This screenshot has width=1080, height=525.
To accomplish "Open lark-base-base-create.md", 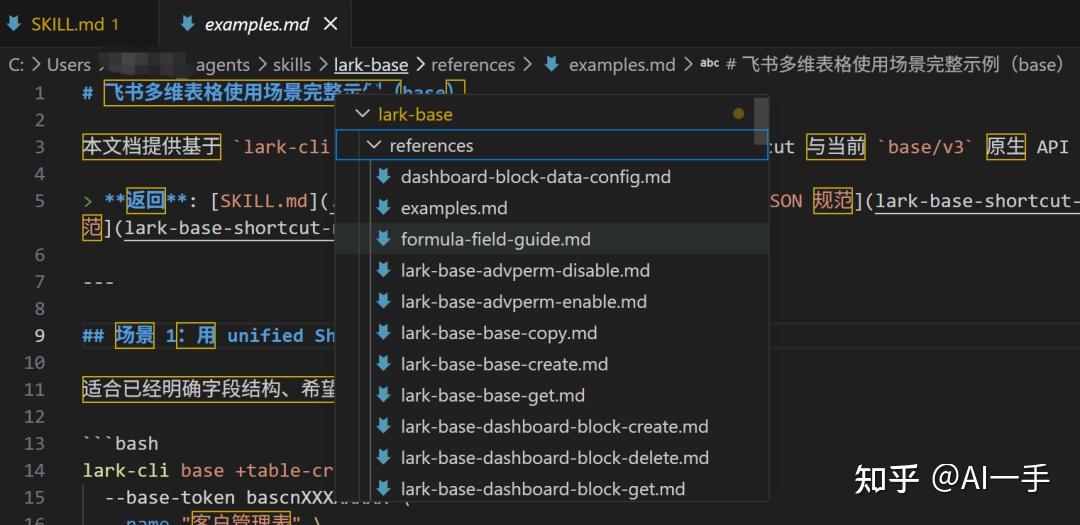I will 505,364.
